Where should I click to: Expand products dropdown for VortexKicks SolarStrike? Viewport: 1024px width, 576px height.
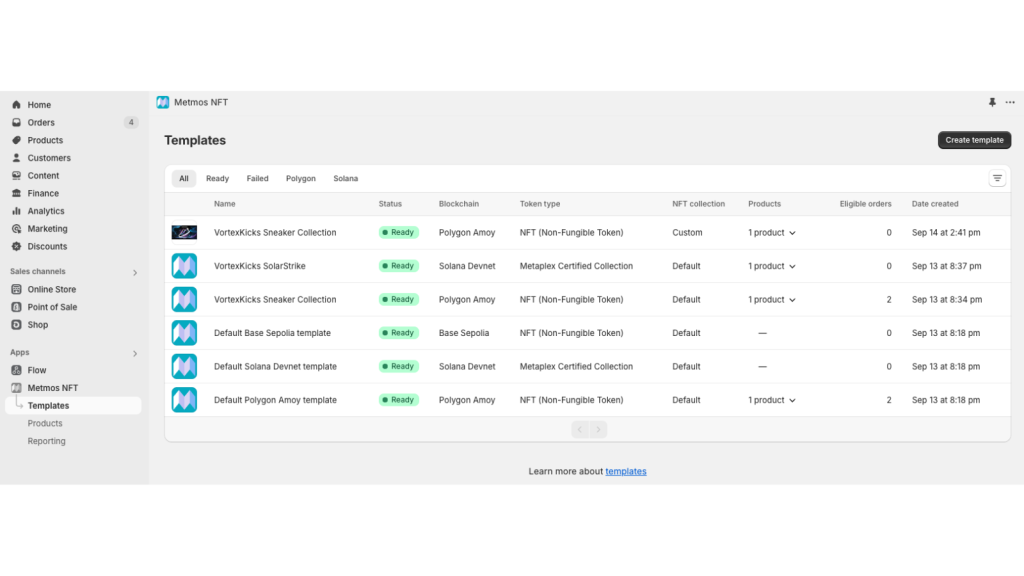(772, 266)
